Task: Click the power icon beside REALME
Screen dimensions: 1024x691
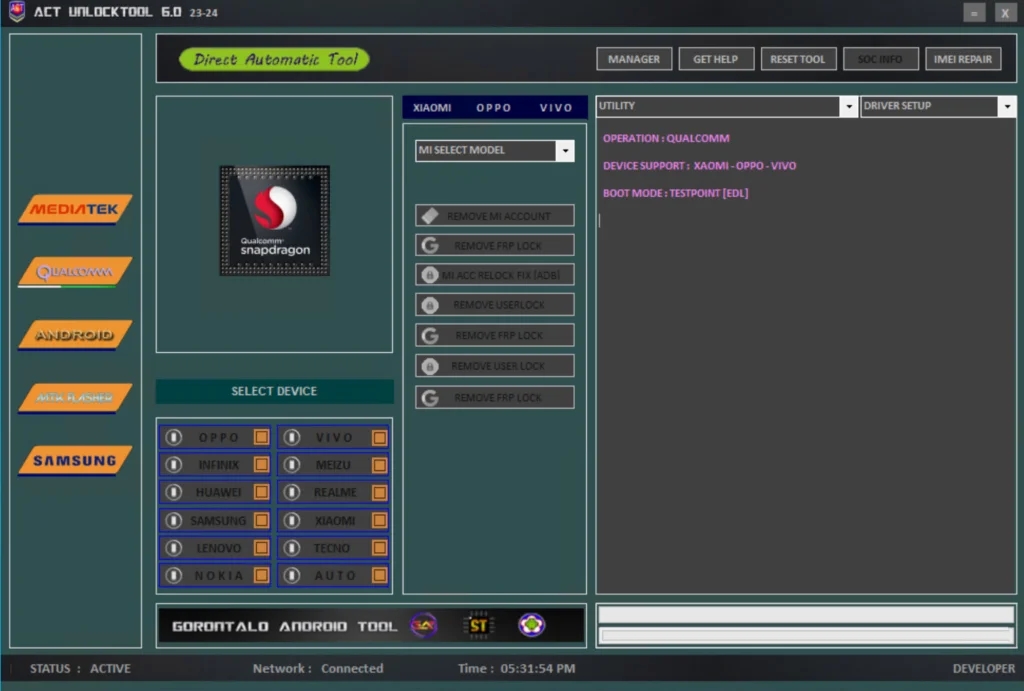Action: click(292, 492)
